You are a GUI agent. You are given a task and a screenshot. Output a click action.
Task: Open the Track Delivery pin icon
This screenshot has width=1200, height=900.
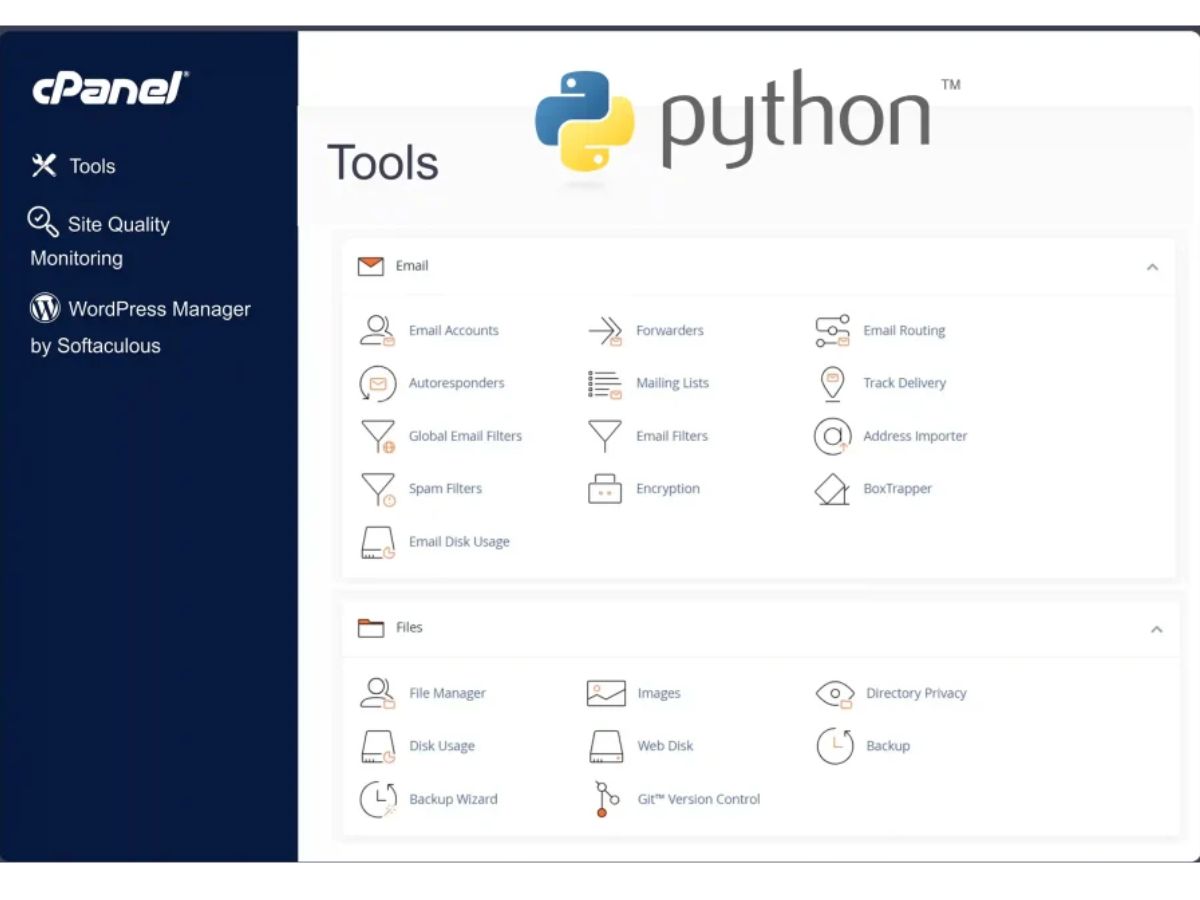(x=832, y=384)
